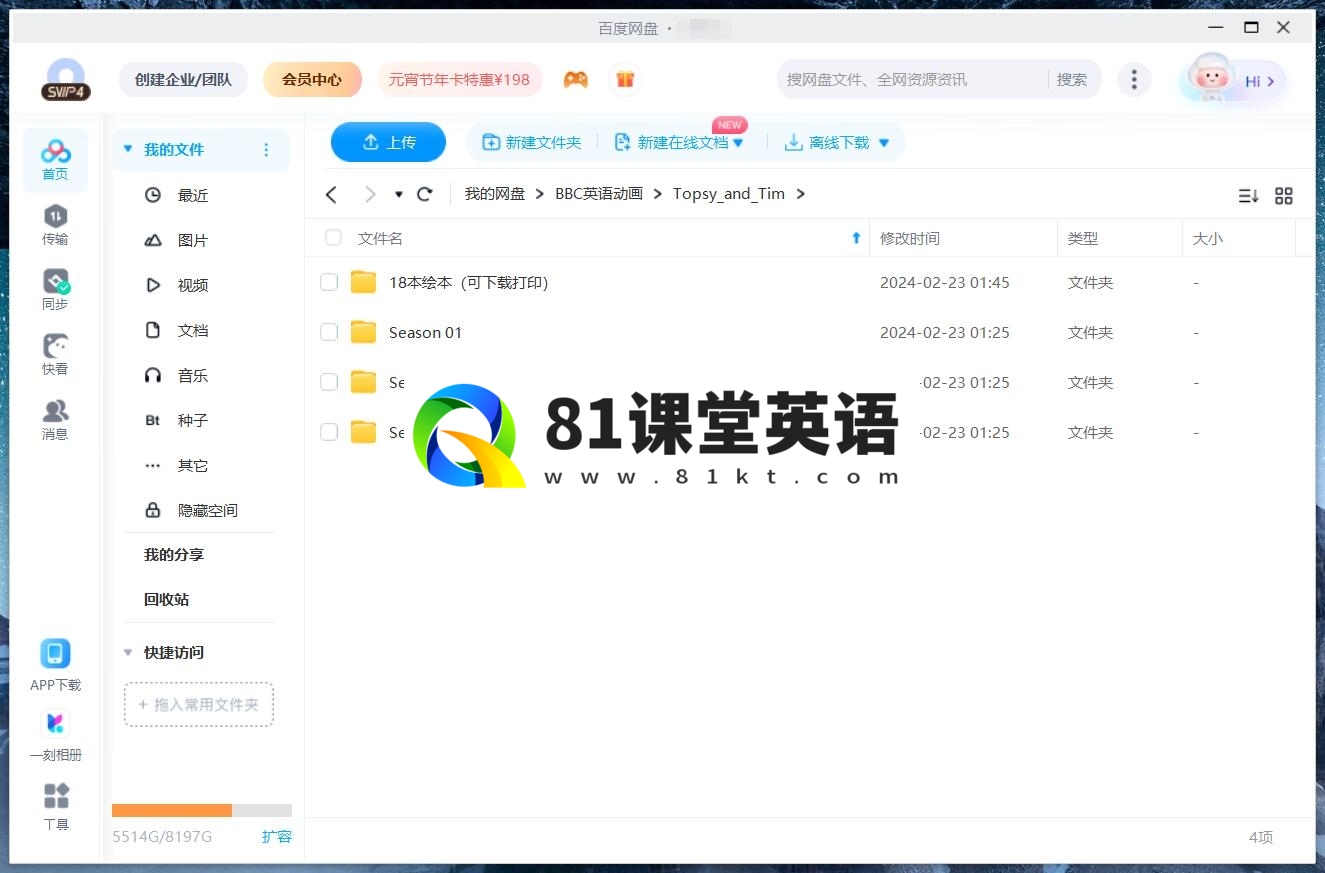This screenshot has width=1325, height=873.
Task: Open the three-dot more menu near search
Action: (1133, 80)
